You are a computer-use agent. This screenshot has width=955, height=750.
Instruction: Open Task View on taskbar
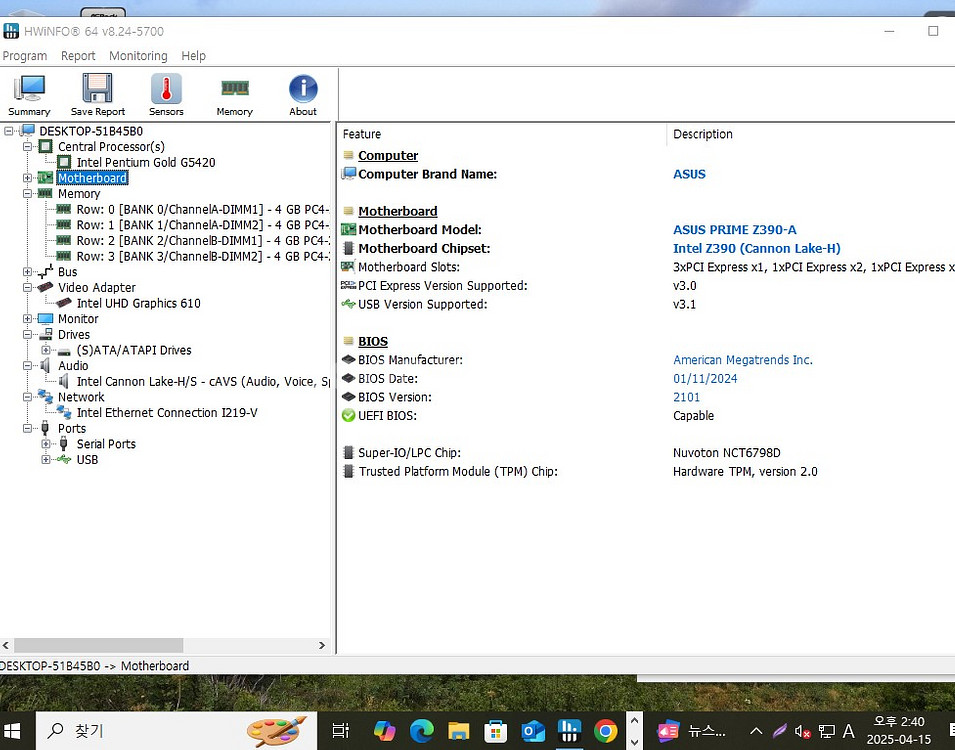tap(340, 731)
